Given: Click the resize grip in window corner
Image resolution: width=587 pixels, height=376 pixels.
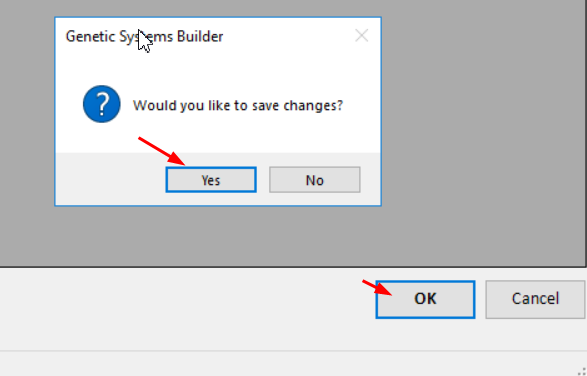Looking at the screenshot, I should tap(581, 371).
